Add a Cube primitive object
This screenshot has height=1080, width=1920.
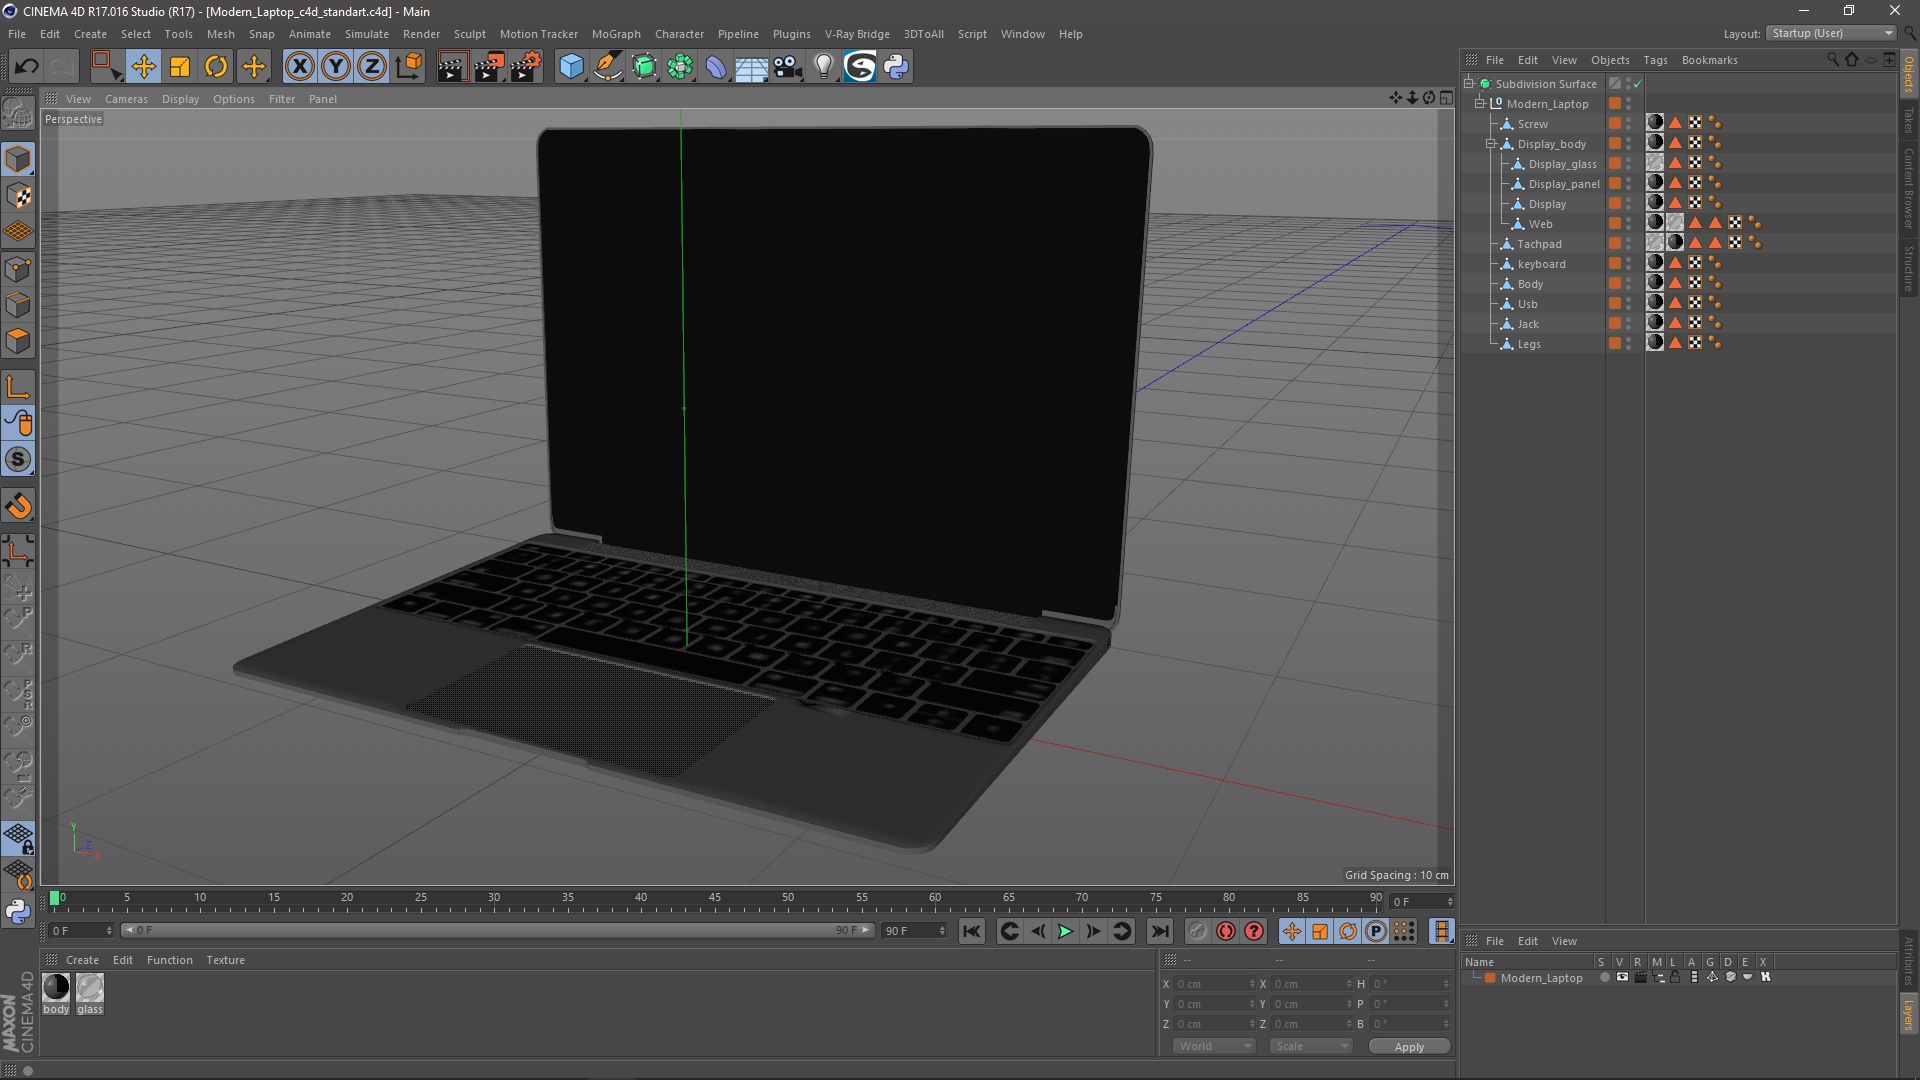pyautogui.click(x=571, y=67)
